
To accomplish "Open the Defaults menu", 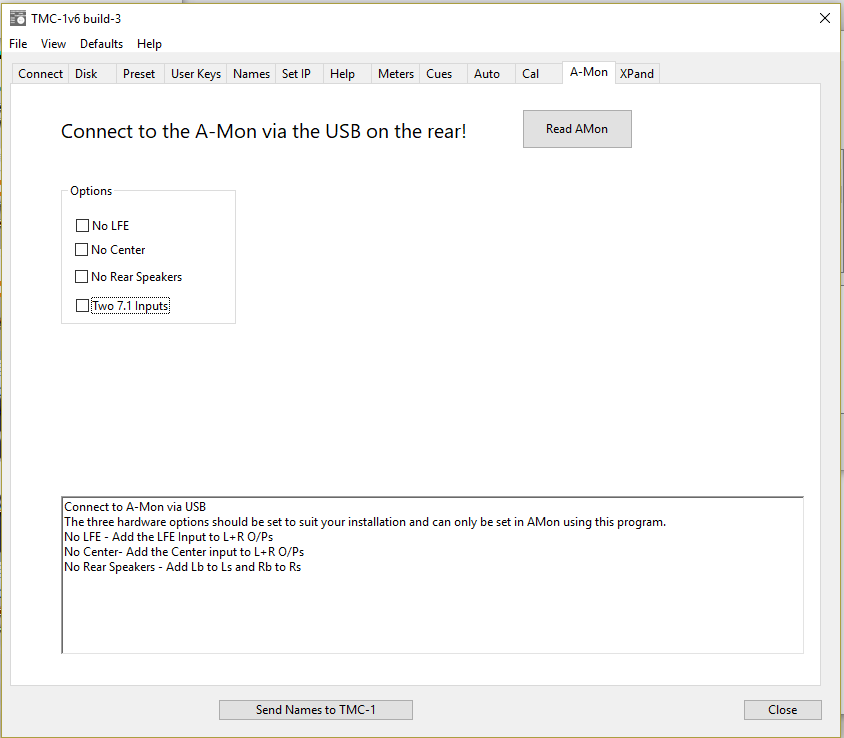I will (x=101, y=44).
